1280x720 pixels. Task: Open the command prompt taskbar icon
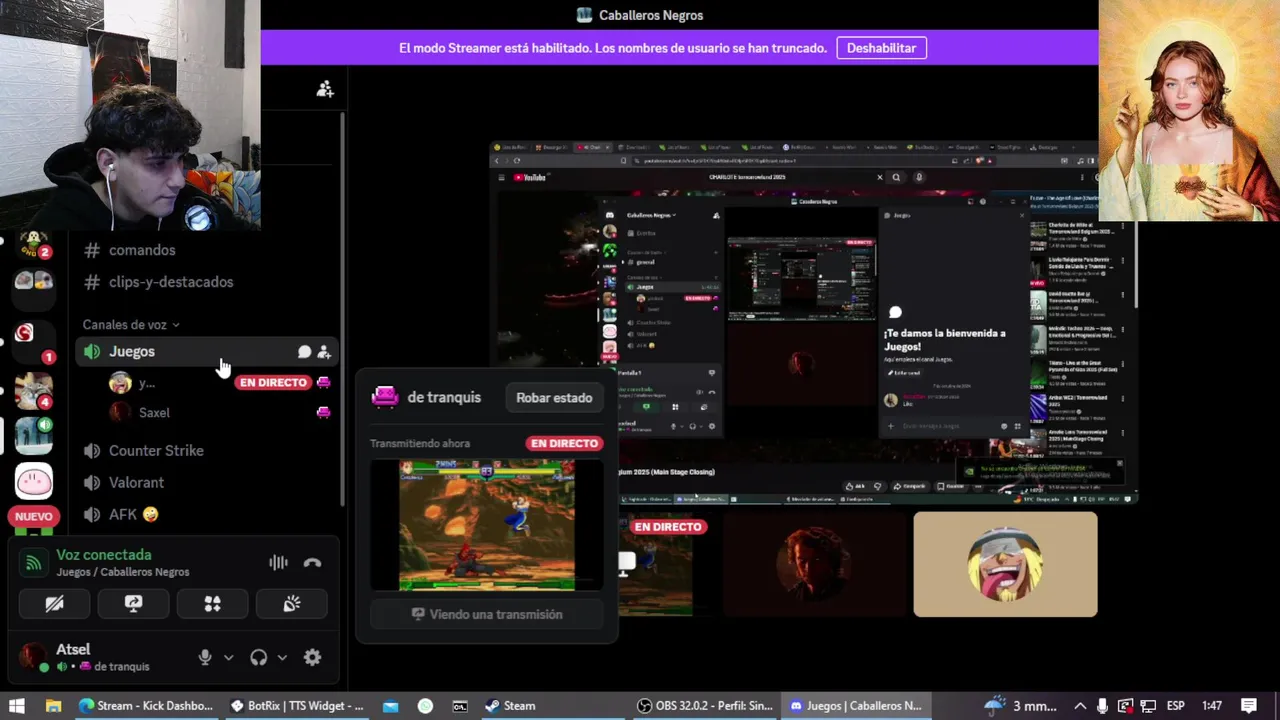pos(460,705)
